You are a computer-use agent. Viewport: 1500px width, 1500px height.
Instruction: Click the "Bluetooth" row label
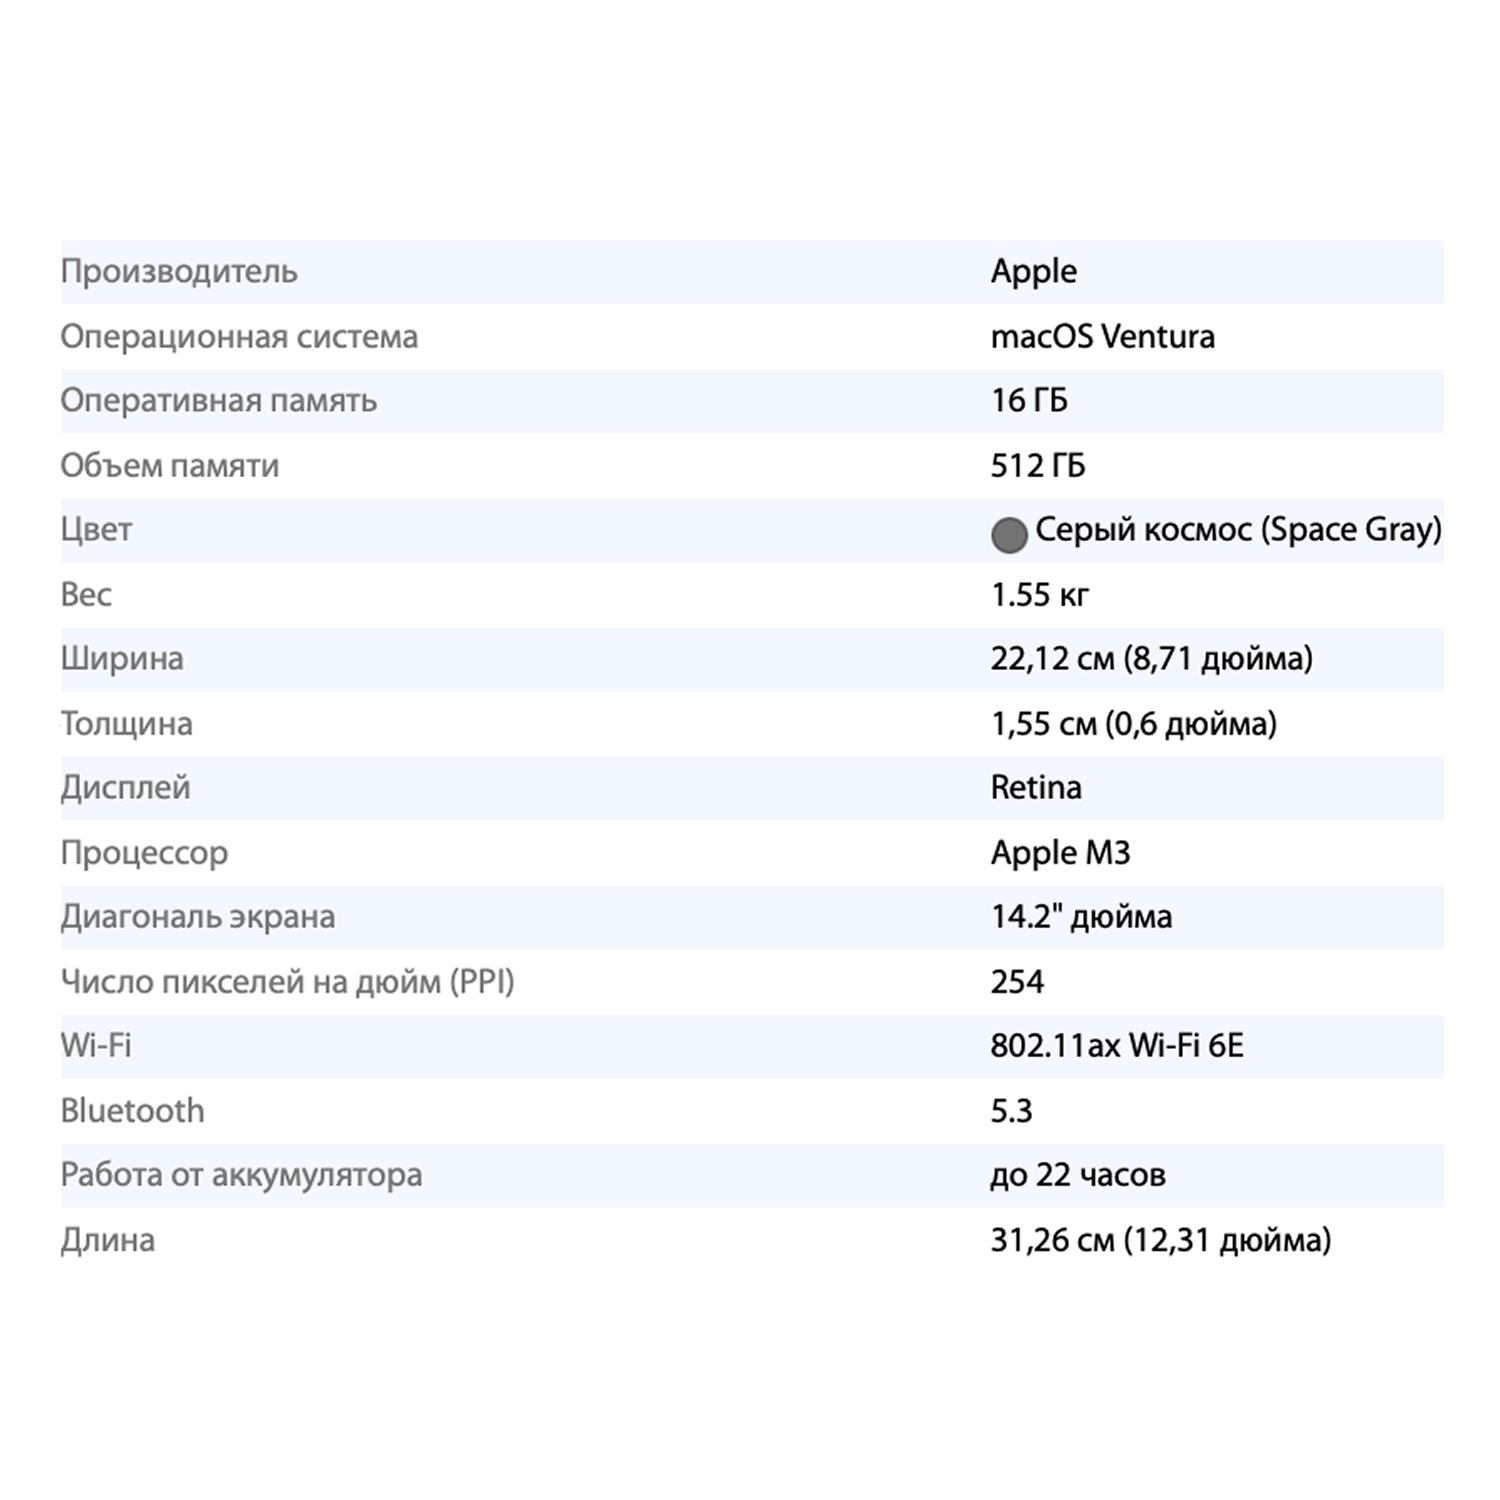click(x=132, y=1111)
